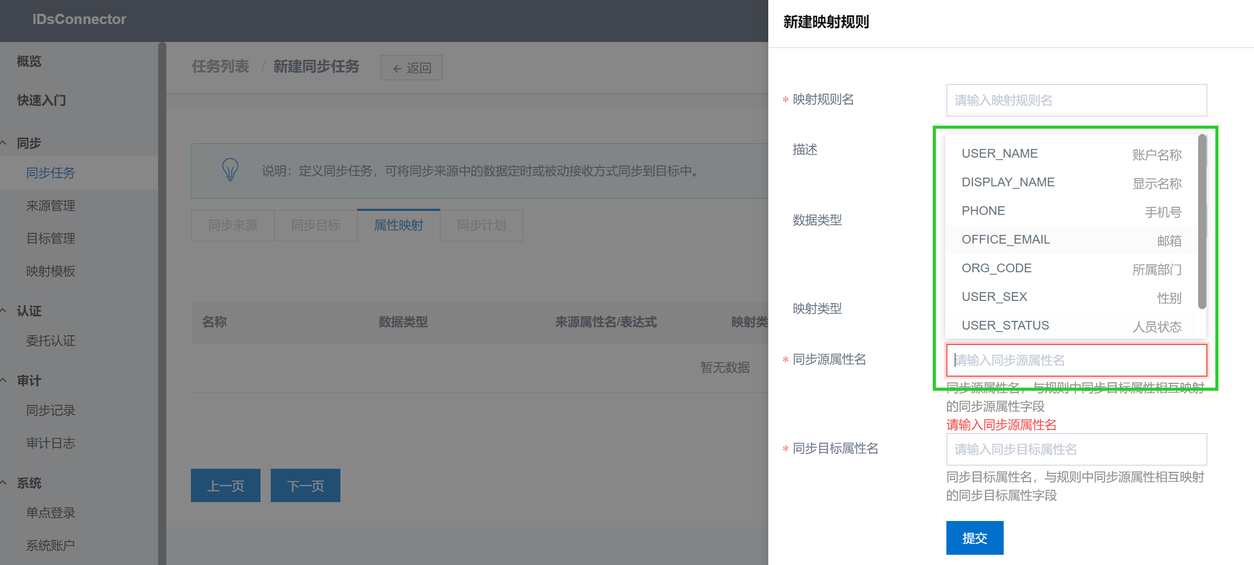Image resolution: width=1254 pixels, height=565 pixels.
Task: Open the 同步计划 tab
Action: click(481, 226)
